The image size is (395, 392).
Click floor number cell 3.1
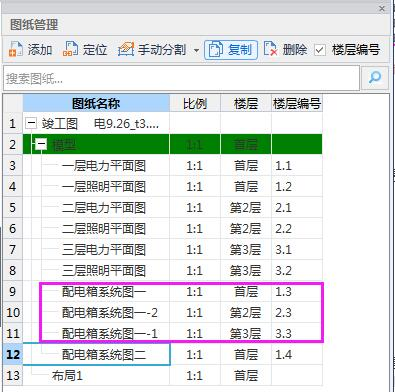297,250
